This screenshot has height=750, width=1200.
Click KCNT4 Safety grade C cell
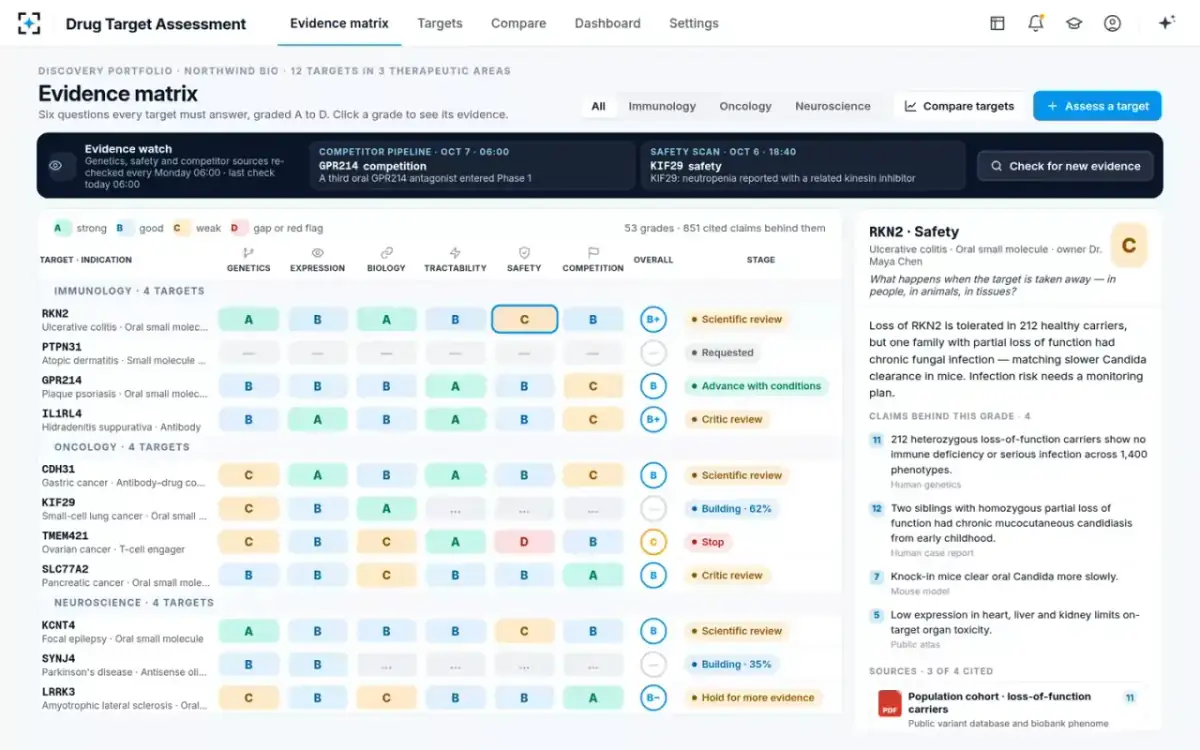pos(524,632)
